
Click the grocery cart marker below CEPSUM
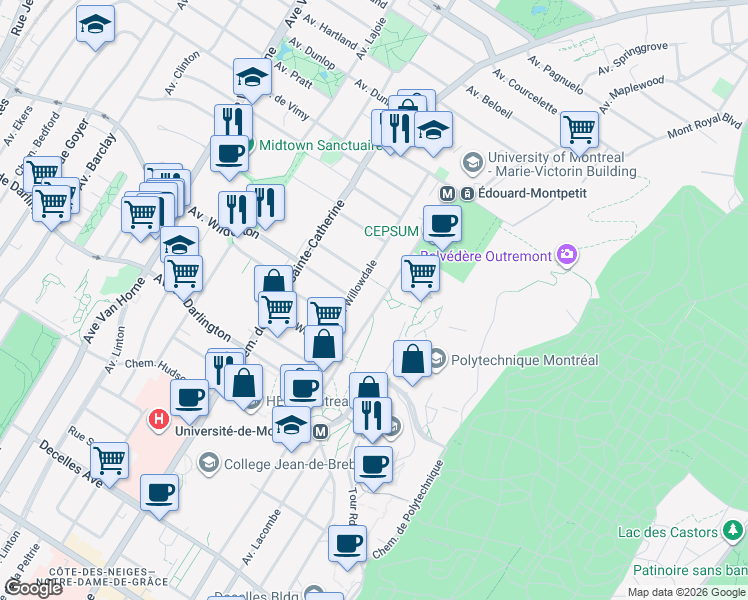click(420, 275)
